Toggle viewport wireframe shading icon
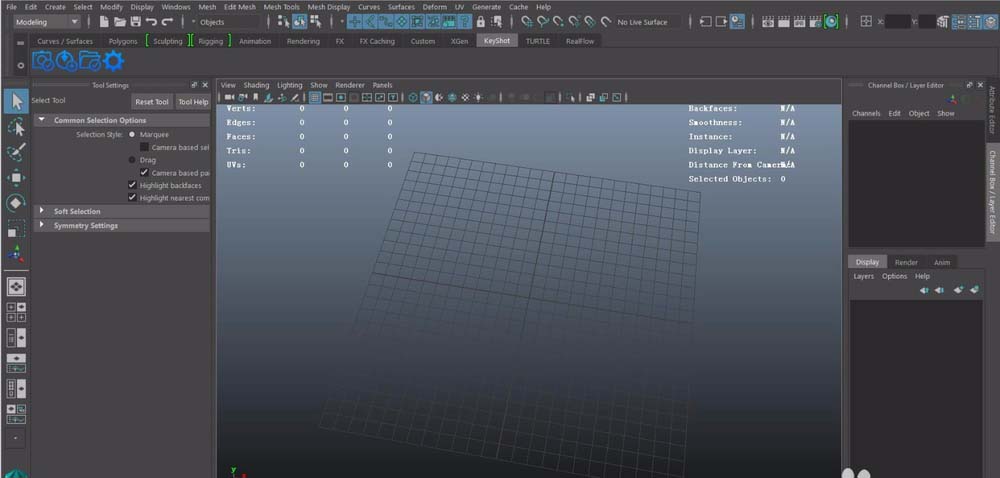1000x478 pixels. pyautogui.click(x=413, y=98)
